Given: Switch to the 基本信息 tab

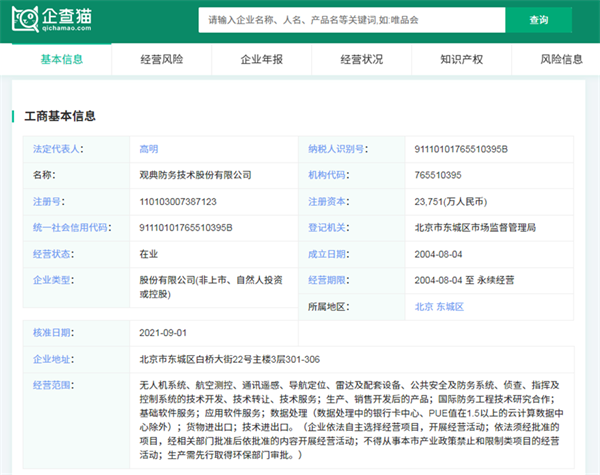Looking at the screenshot, I should [x=62, y=59].
